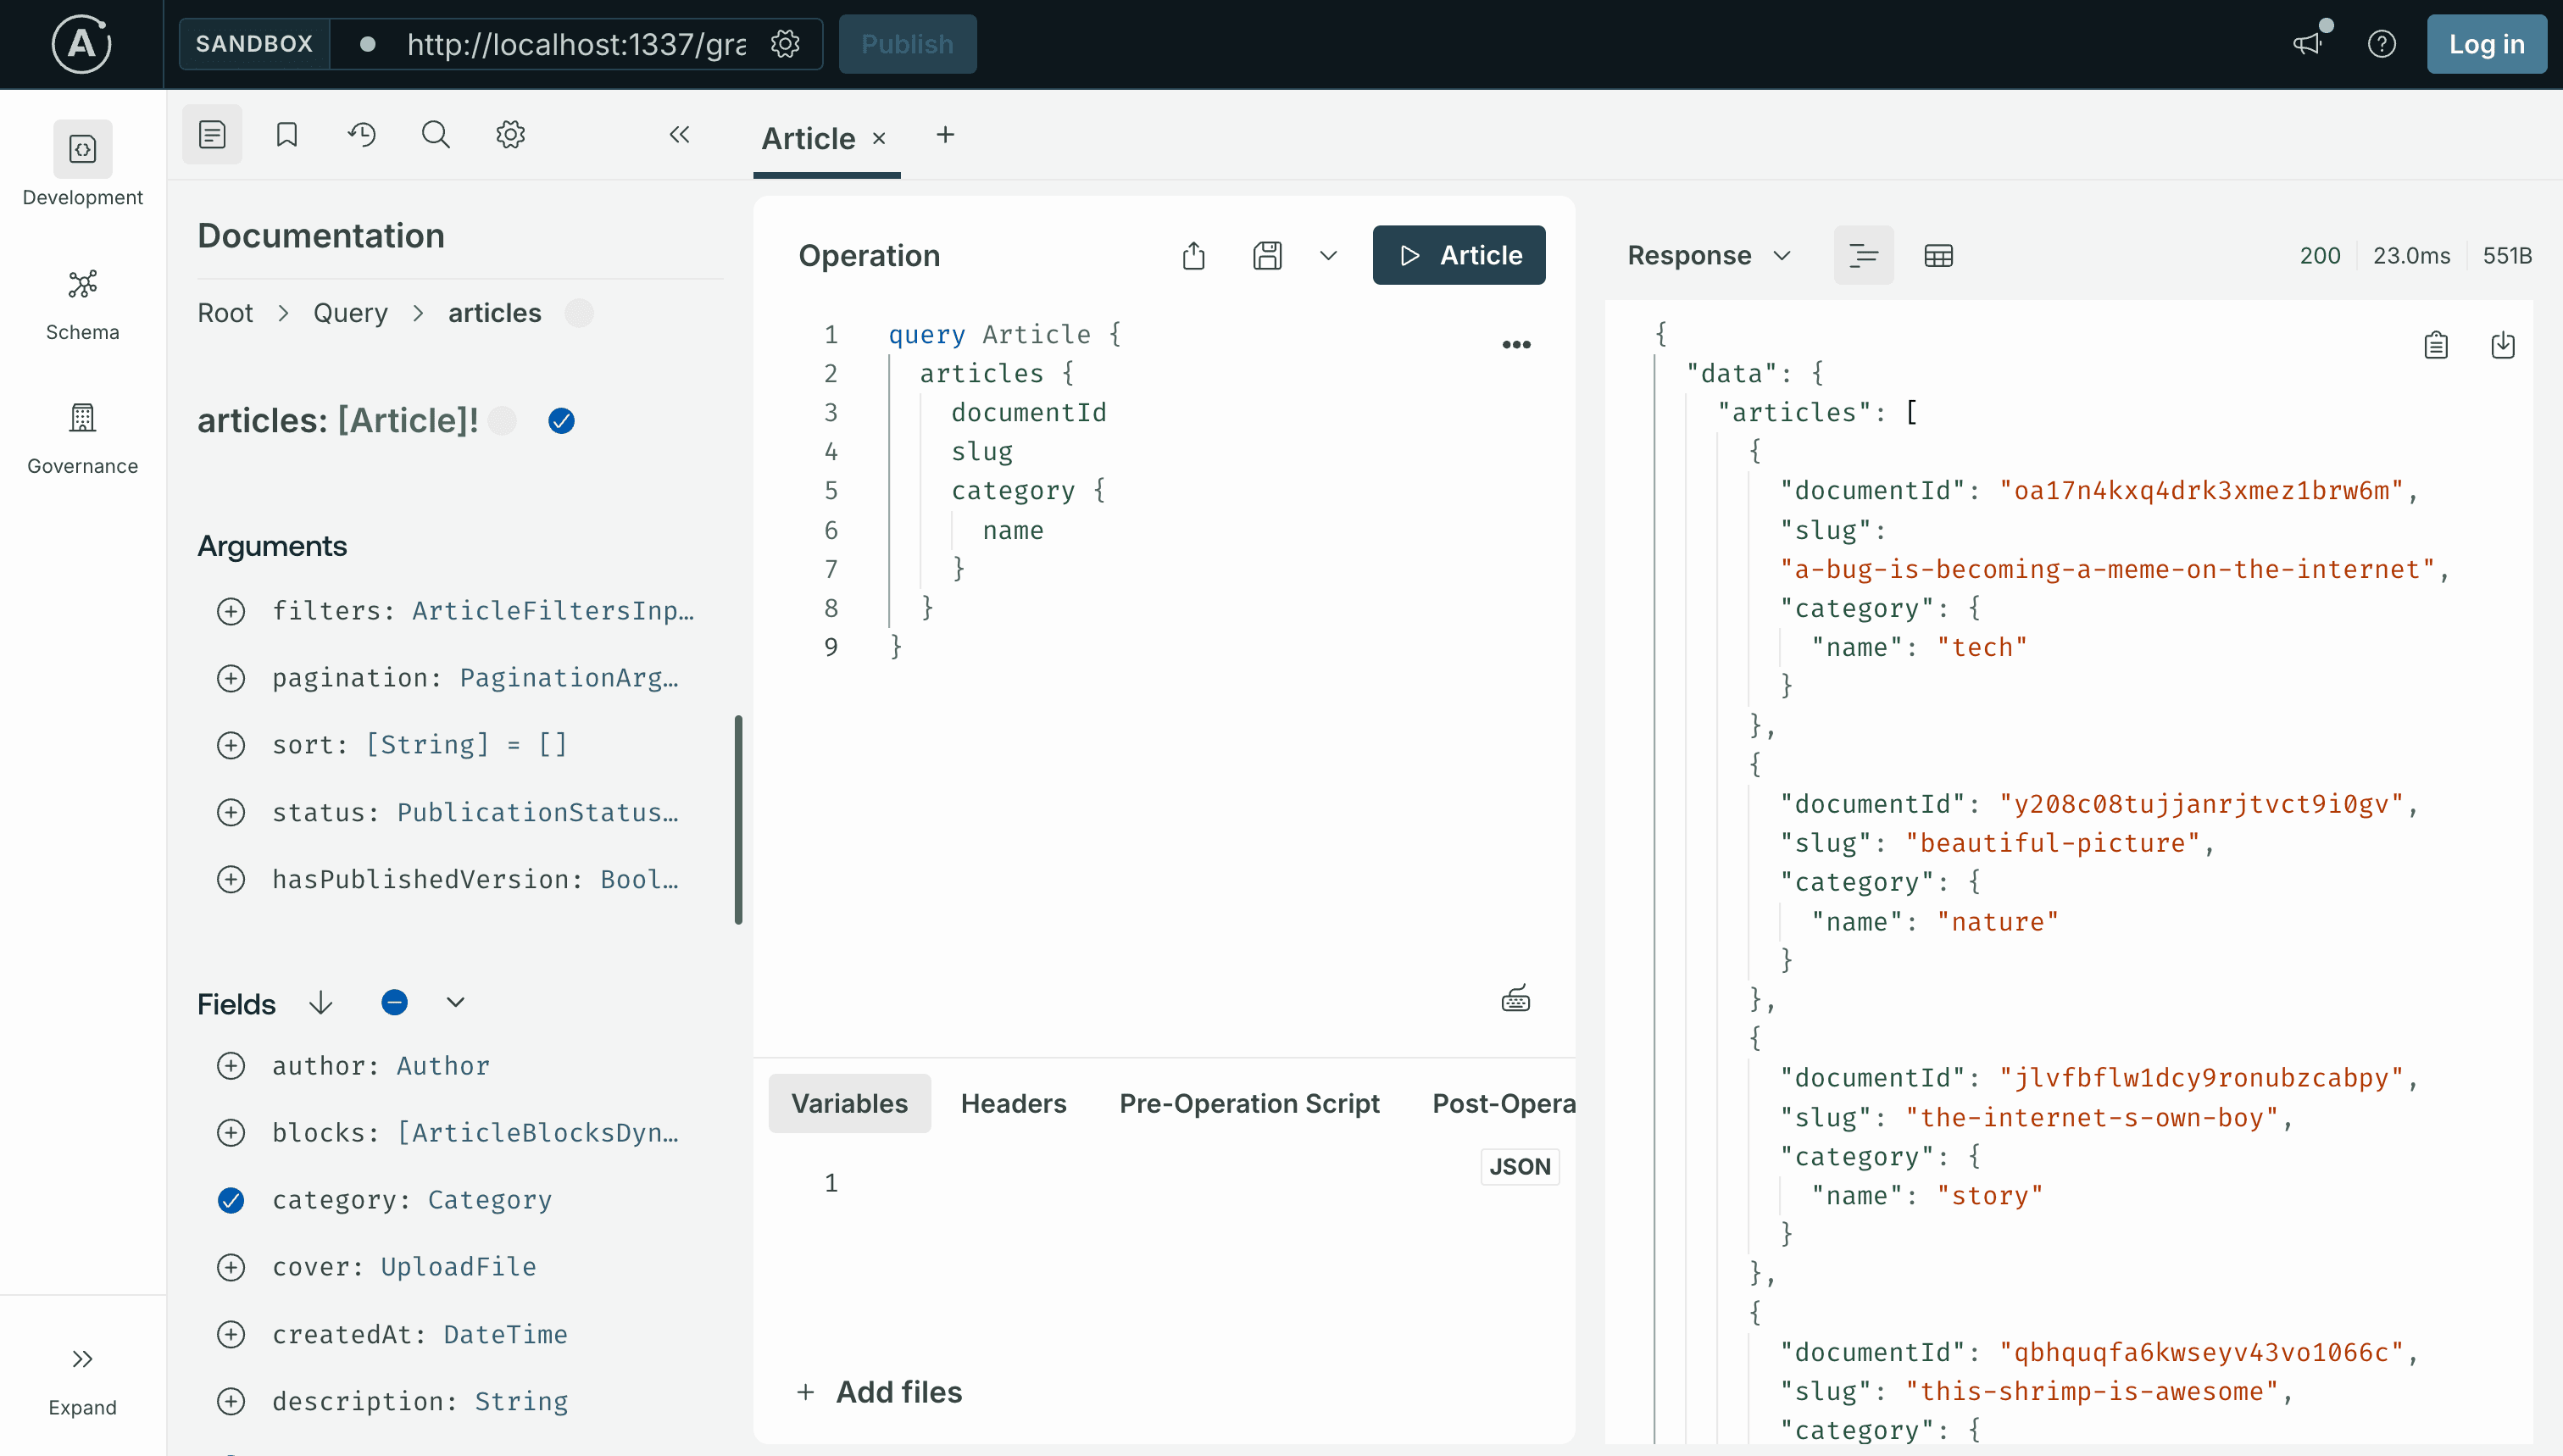Screen dimensions: 2563x1456
Task: Open the Pre-Operation Script tab
Action: (x=1249, y=1103)
